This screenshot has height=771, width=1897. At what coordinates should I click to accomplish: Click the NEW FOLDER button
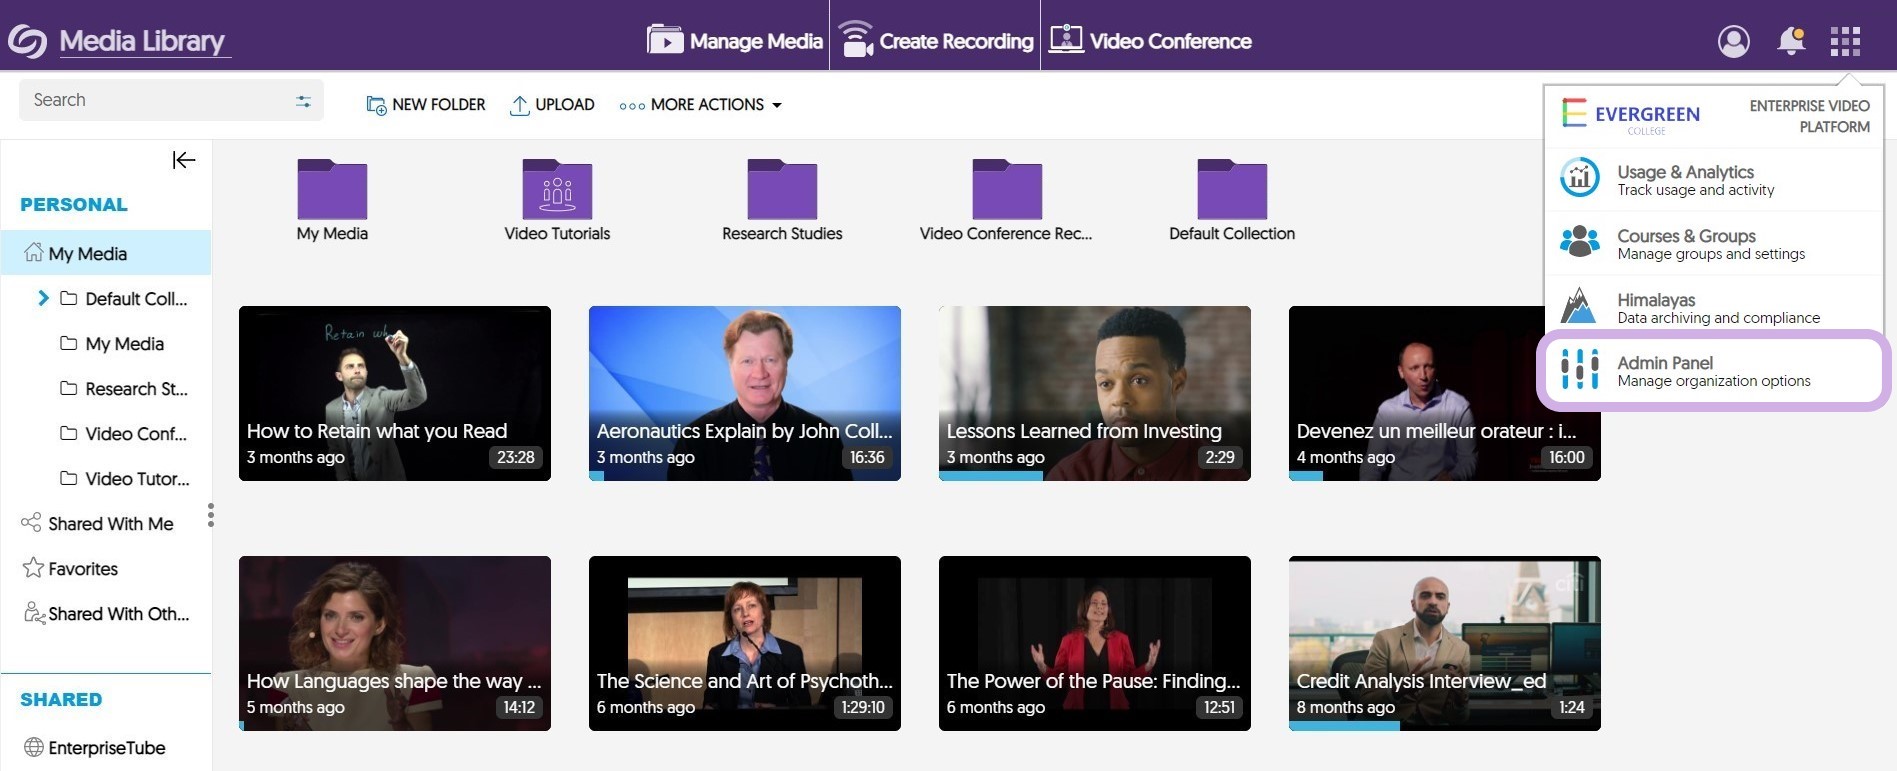pos(426,105)
